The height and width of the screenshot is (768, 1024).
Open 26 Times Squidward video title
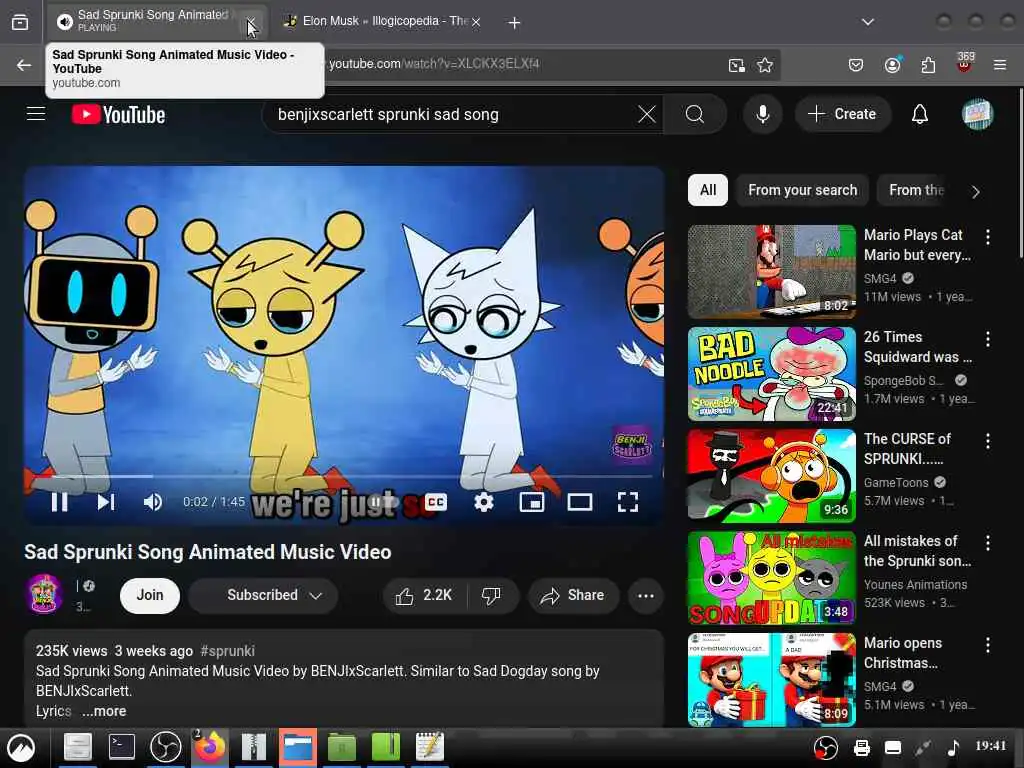(x=918, y=347)
